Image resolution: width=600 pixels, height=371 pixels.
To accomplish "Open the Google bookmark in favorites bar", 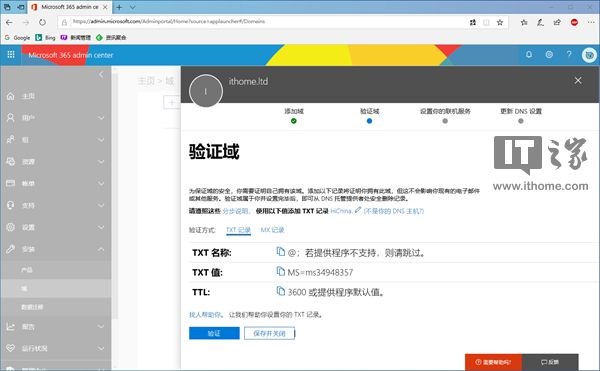I will point(17,37).
